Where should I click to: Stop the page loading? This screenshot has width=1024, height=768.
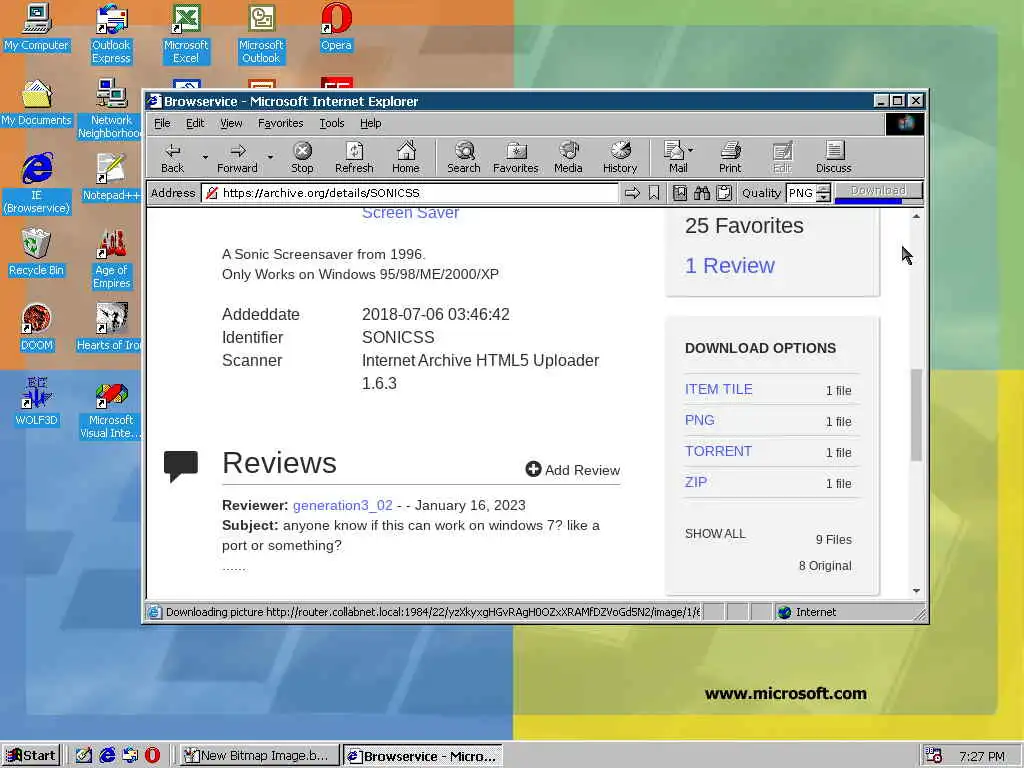[x=302, y=157]
